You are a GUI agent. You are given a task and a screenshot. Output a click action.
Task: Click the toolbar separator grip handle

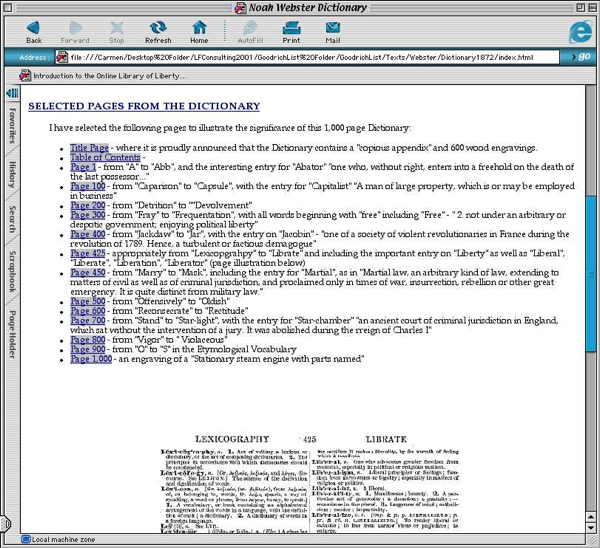click(225, 31)
